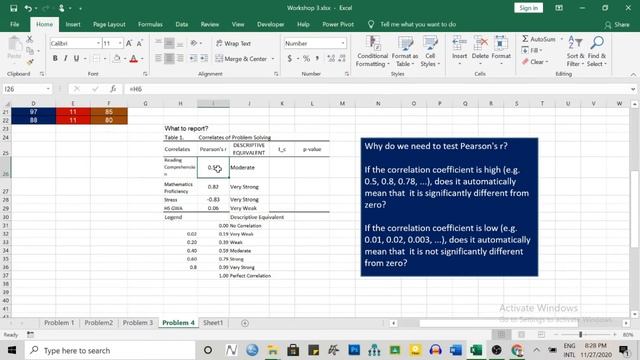Toggle Underline formatting

pos(76,59)
